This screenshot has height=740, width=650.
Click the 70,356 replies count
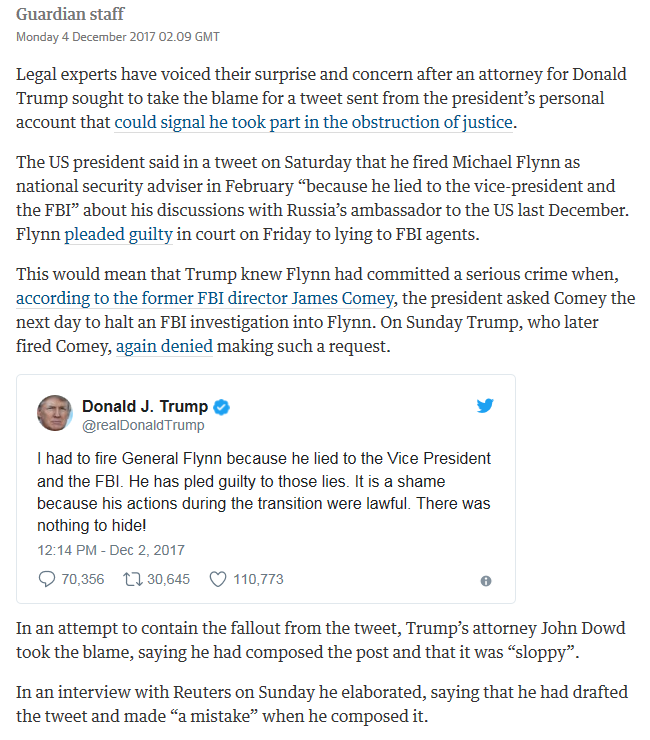[x=83, y=579]
